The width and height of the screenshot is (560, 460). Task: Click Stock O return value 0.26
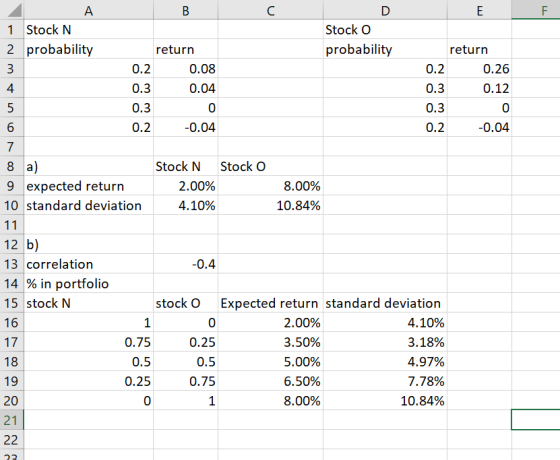click(x=479, y=69)
